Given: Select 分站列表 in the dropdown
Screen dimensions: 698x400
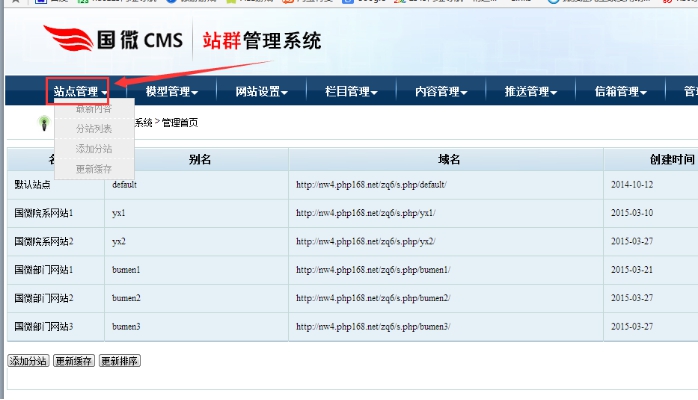Looking at the screenshot, I should coord(94,129).
